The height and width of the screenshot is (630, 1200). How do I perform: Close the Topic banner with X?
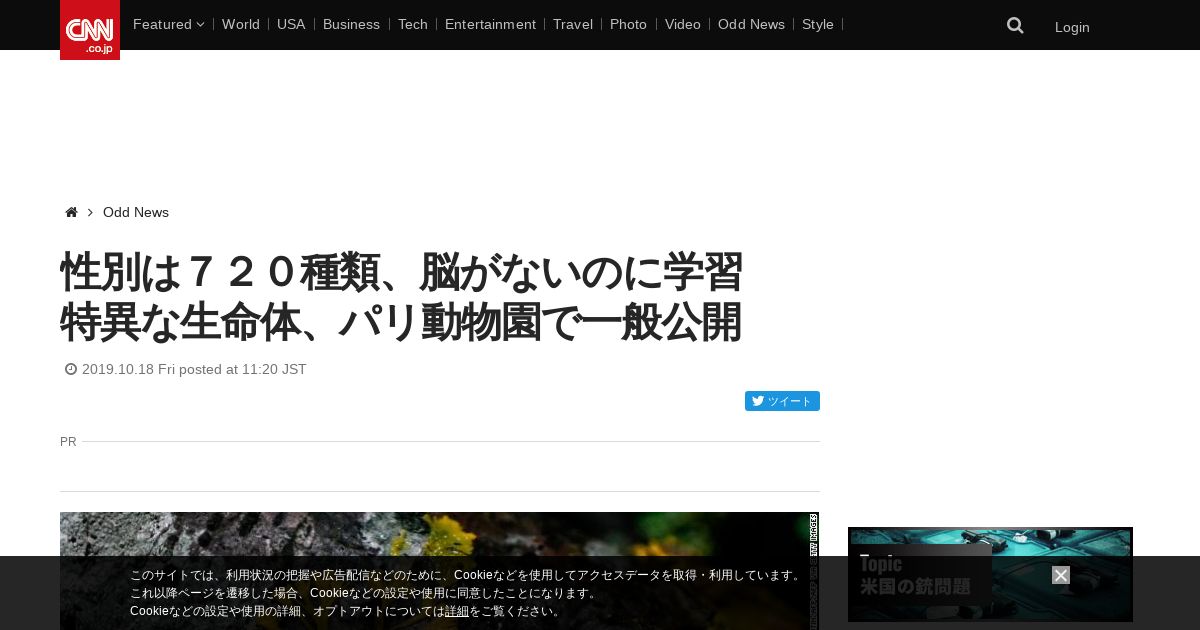click(x=1061, y=575)
